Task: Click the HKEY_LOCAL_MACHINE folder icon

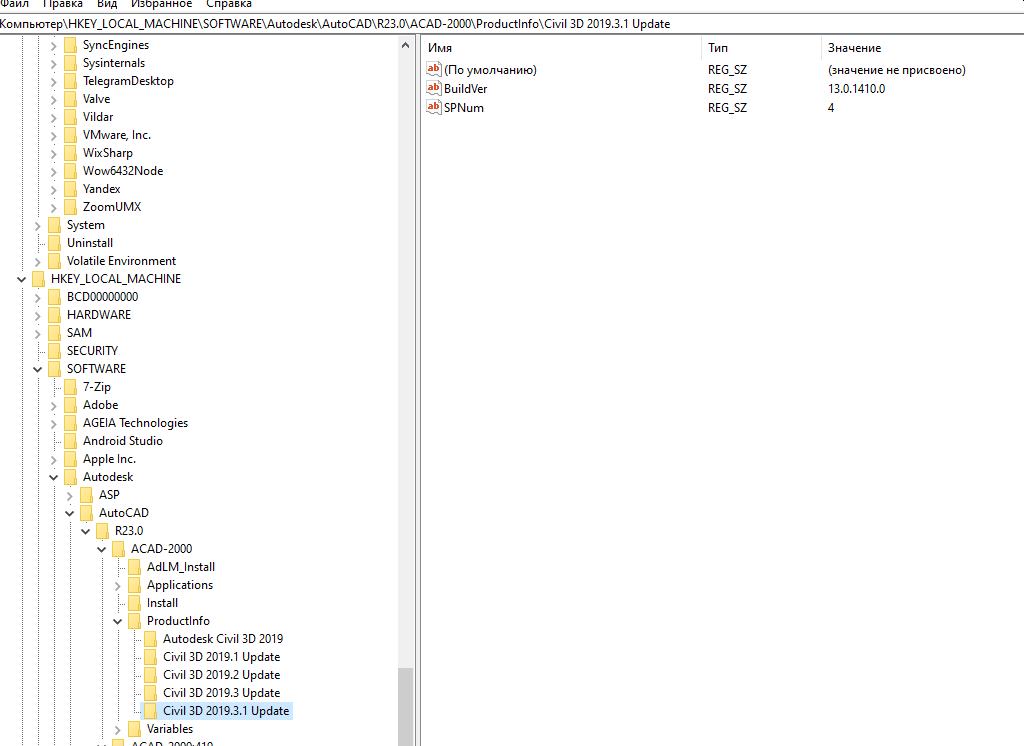Action: (x=39, y=279)
